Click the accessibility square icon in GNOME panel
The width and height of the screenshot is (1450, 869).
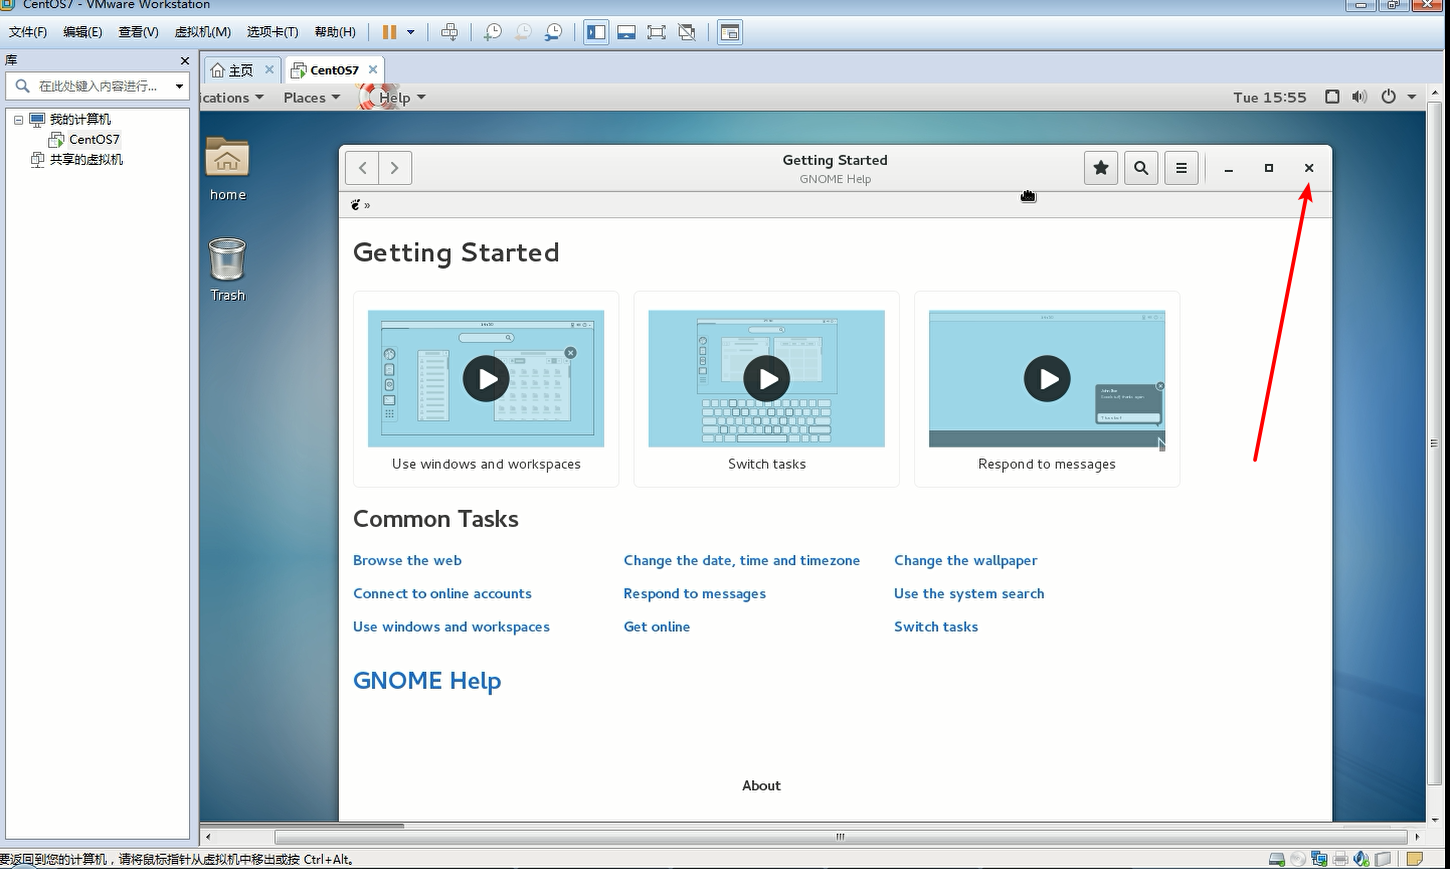[1332, 97]
